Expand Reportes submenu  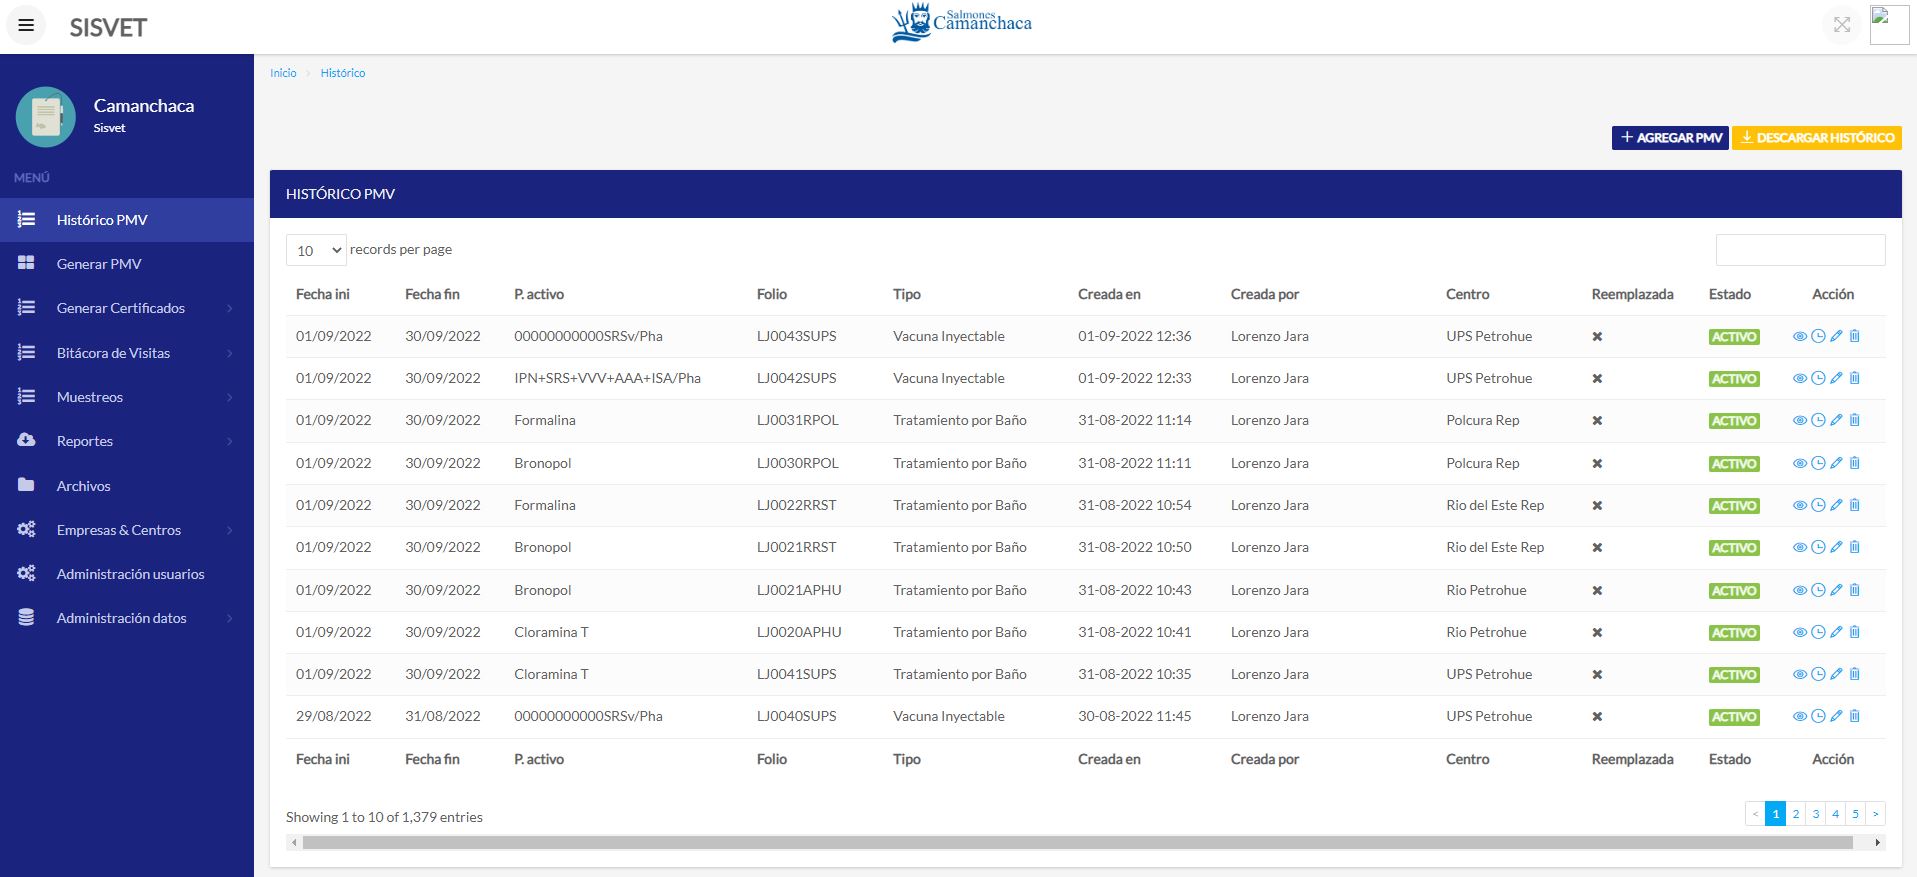pyautogui.click(x=127, y=441)
